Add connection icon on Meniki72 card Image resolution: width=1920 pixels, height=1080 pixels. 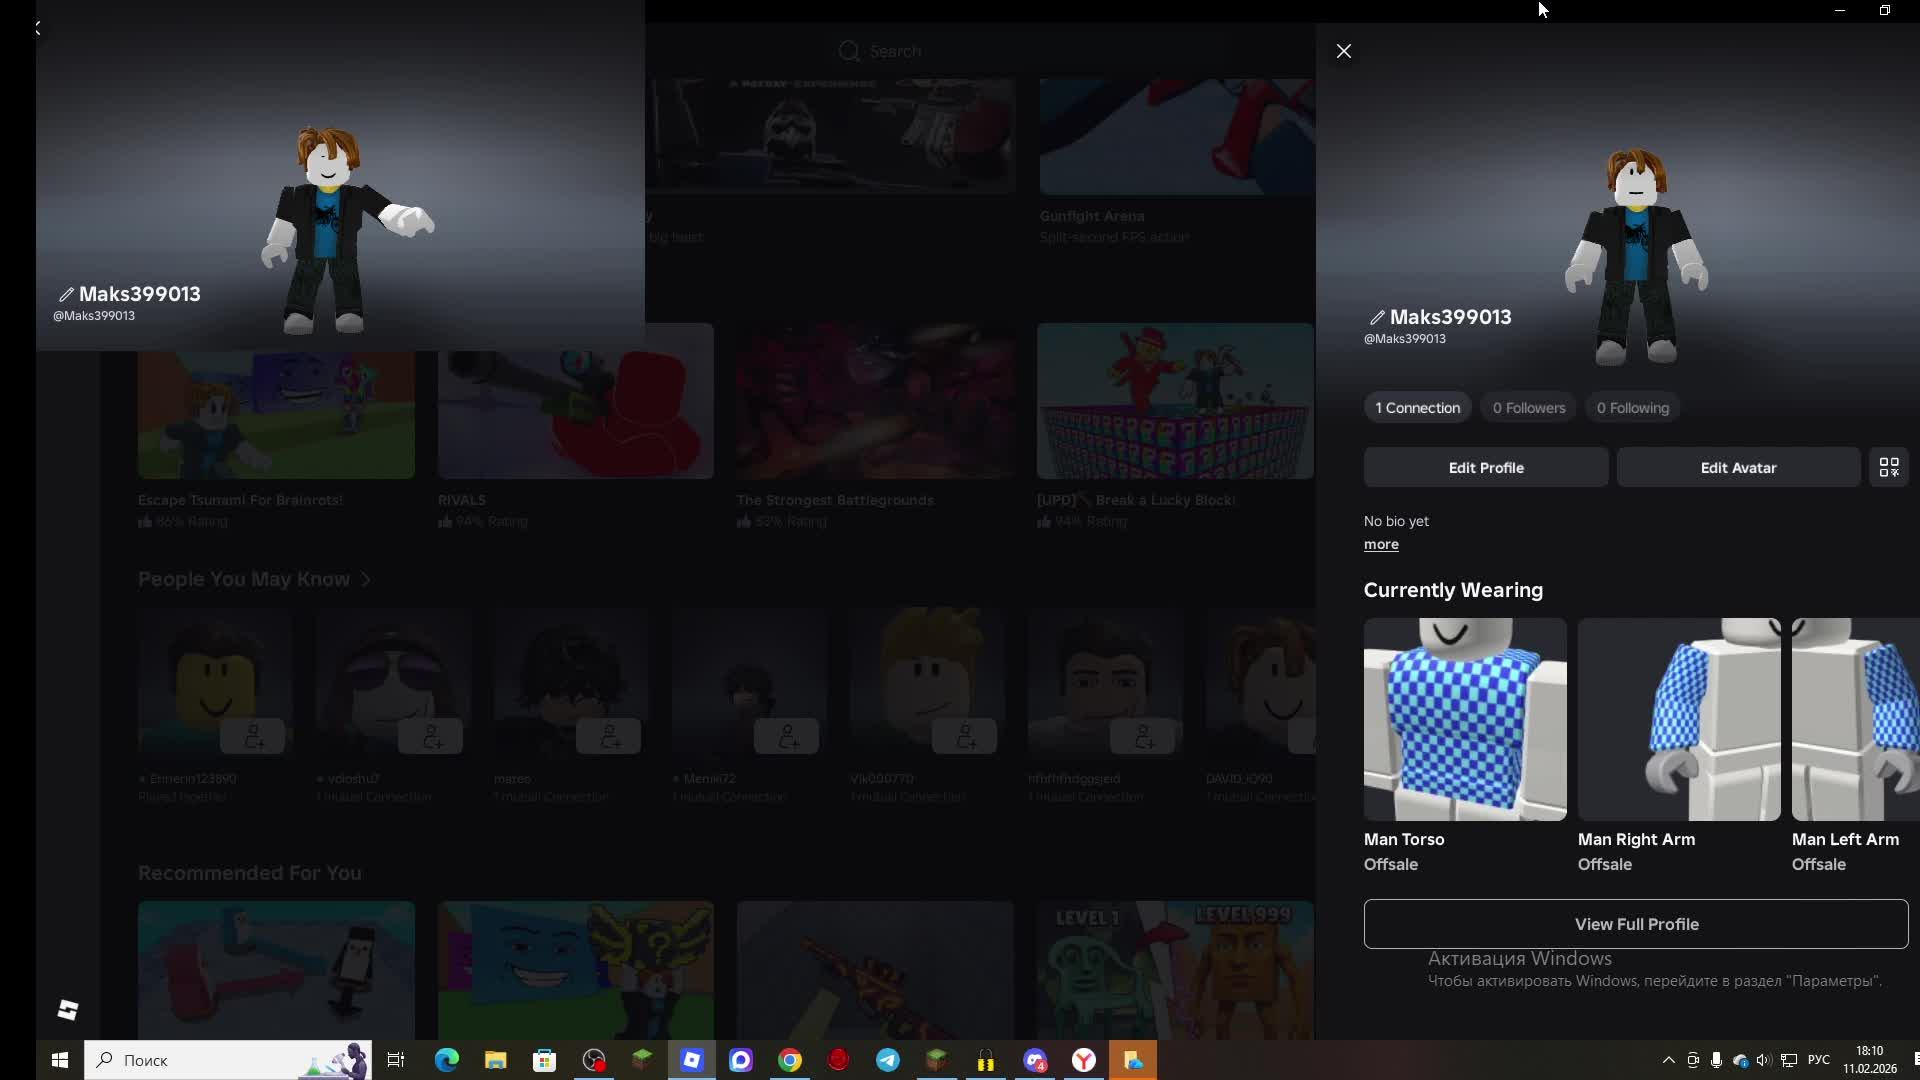787,737
